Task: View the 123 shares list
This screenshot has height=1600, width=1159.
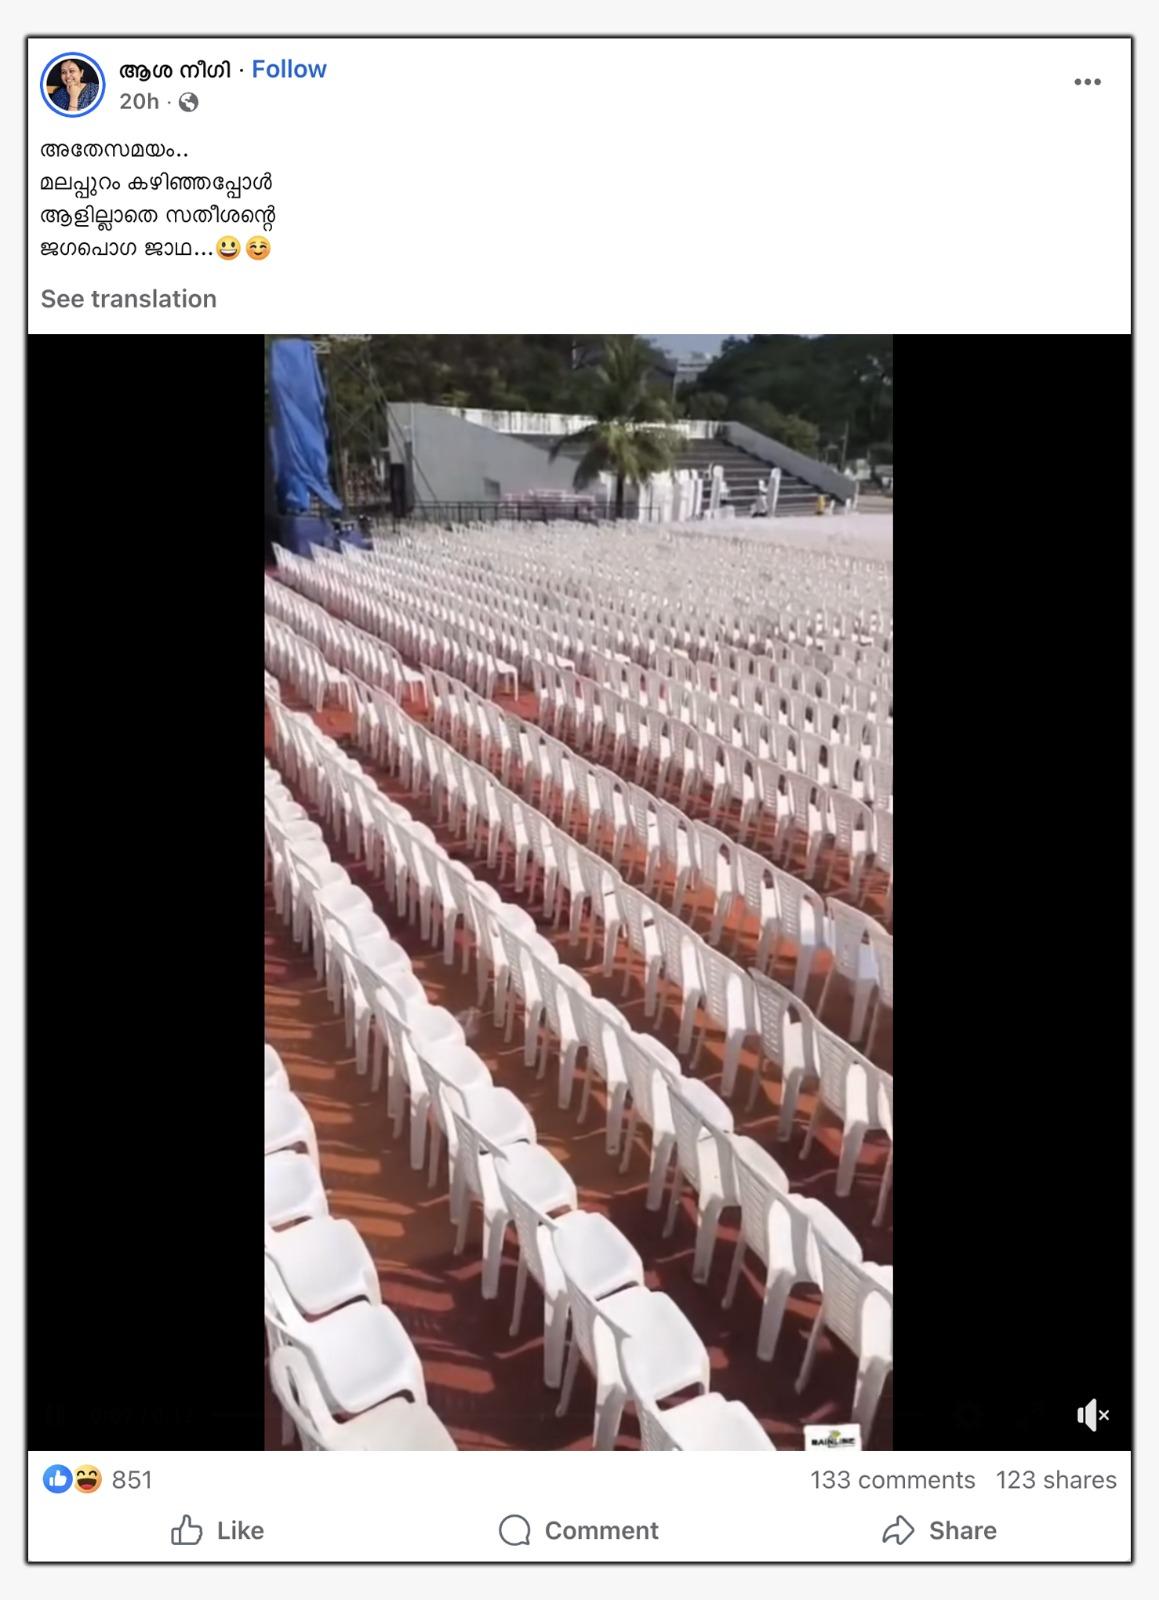Action: pos(1056,1480)
